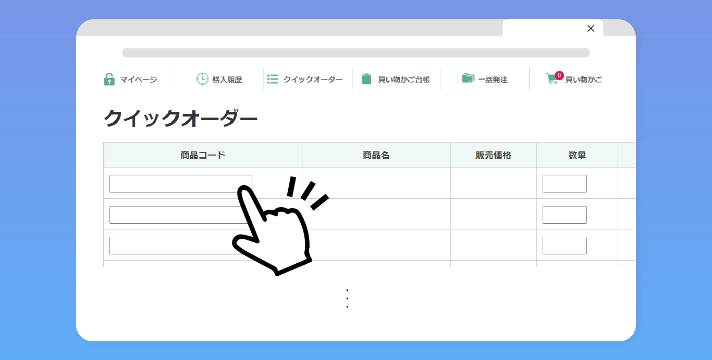
Task: Click the browser address bar
Action: [x=356, y=53]
